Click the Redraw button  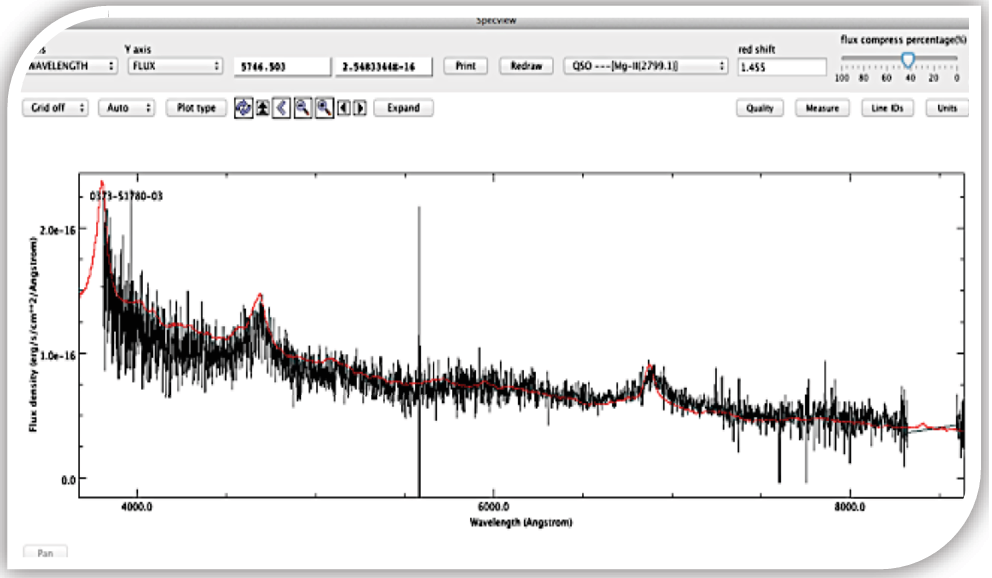[526, 66]
